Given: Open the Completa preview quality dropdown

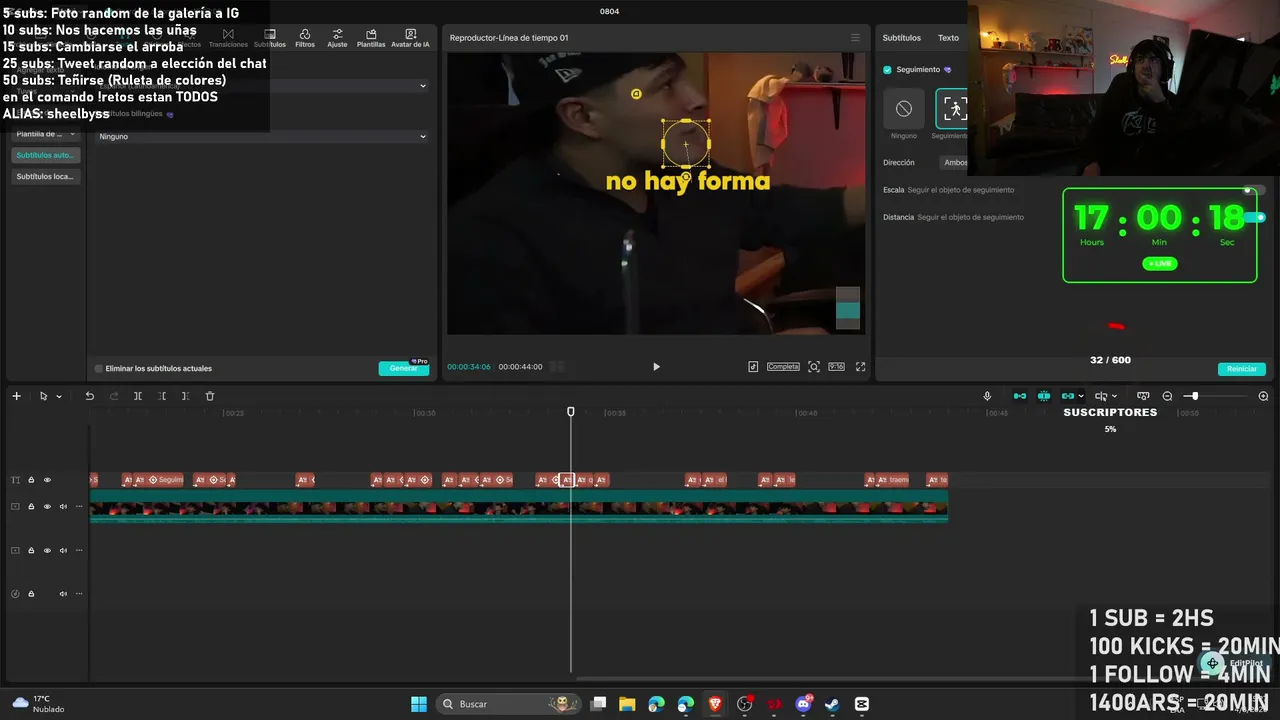Looking at the screenshot, I should [783, 367].
